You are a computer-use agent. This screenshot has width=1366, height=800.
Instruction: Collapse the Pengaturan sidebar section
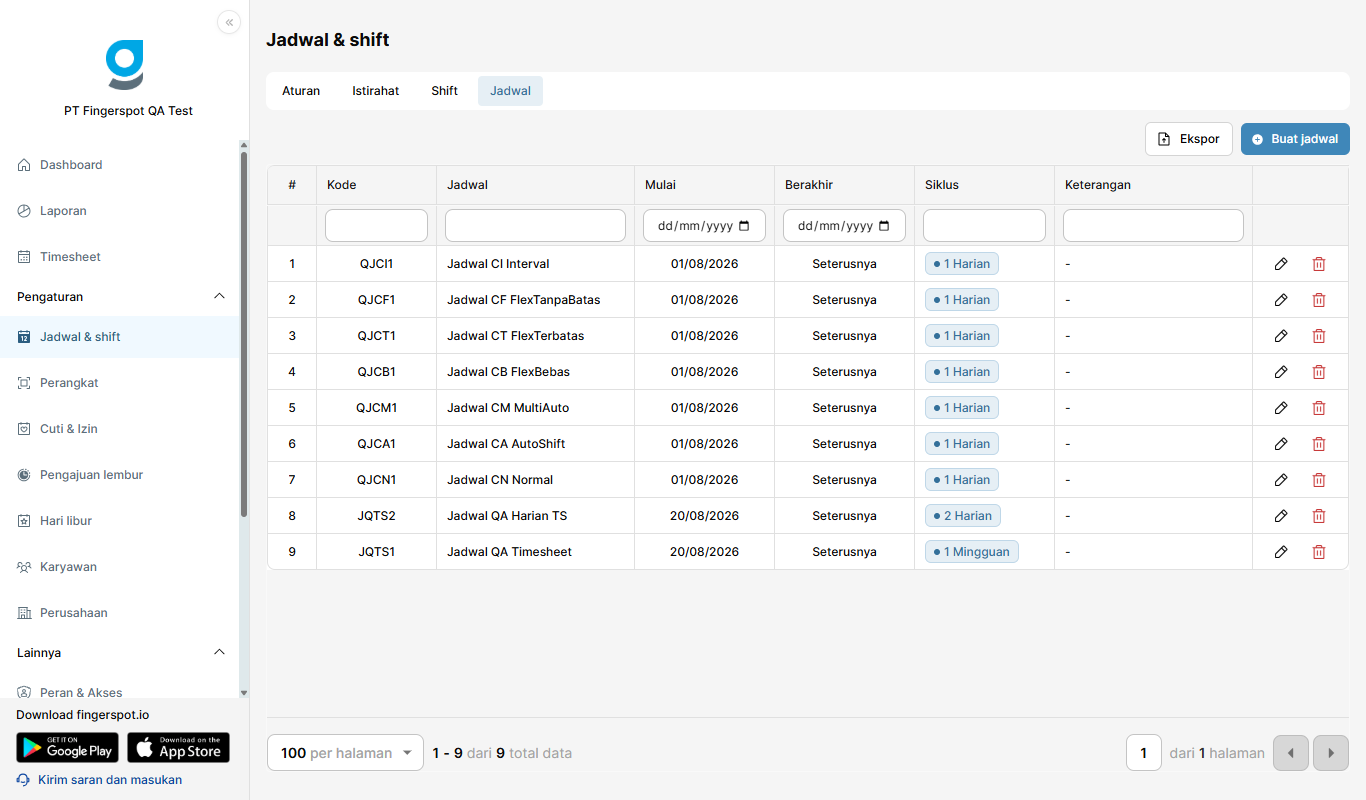220,297
